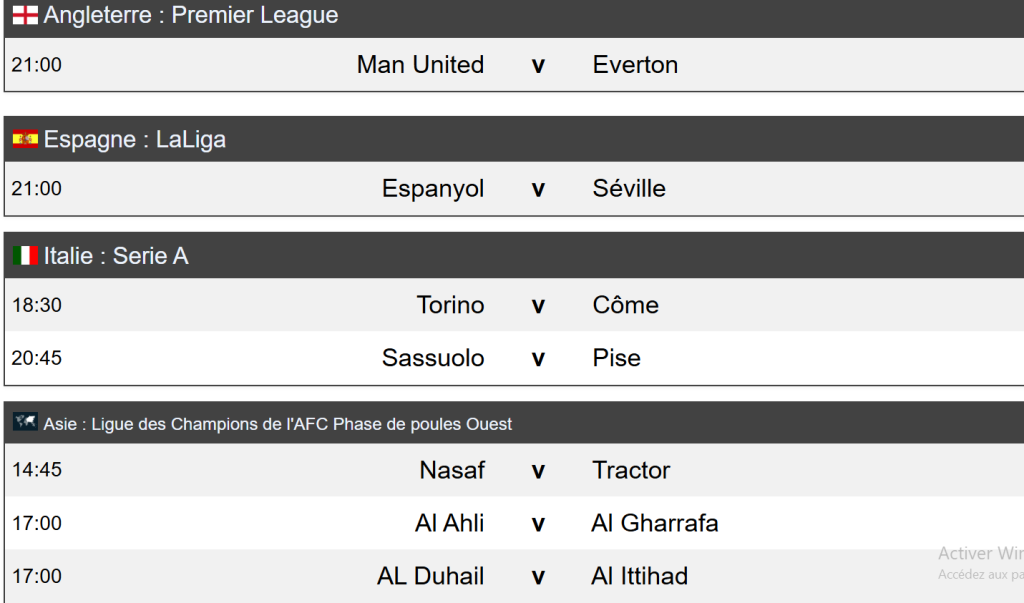1024x603 pixels.
Task: Click the Séville team name
Action: [629, 189]
